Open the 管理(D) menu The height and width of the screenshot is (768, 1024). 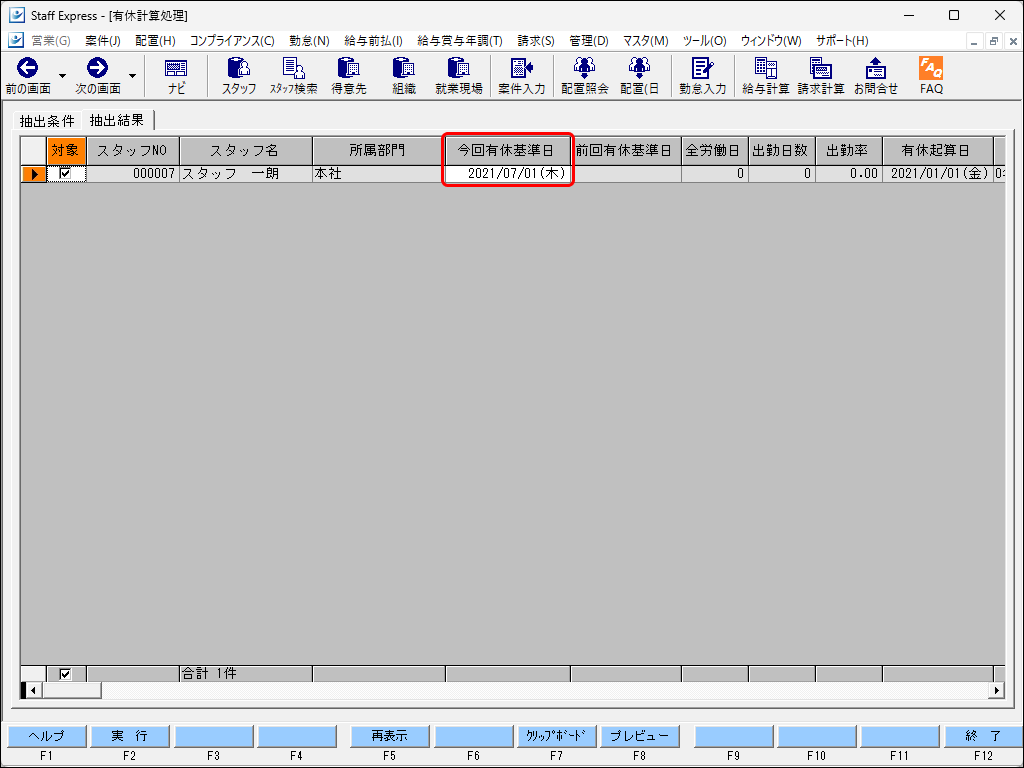click(x=588, y=40)
